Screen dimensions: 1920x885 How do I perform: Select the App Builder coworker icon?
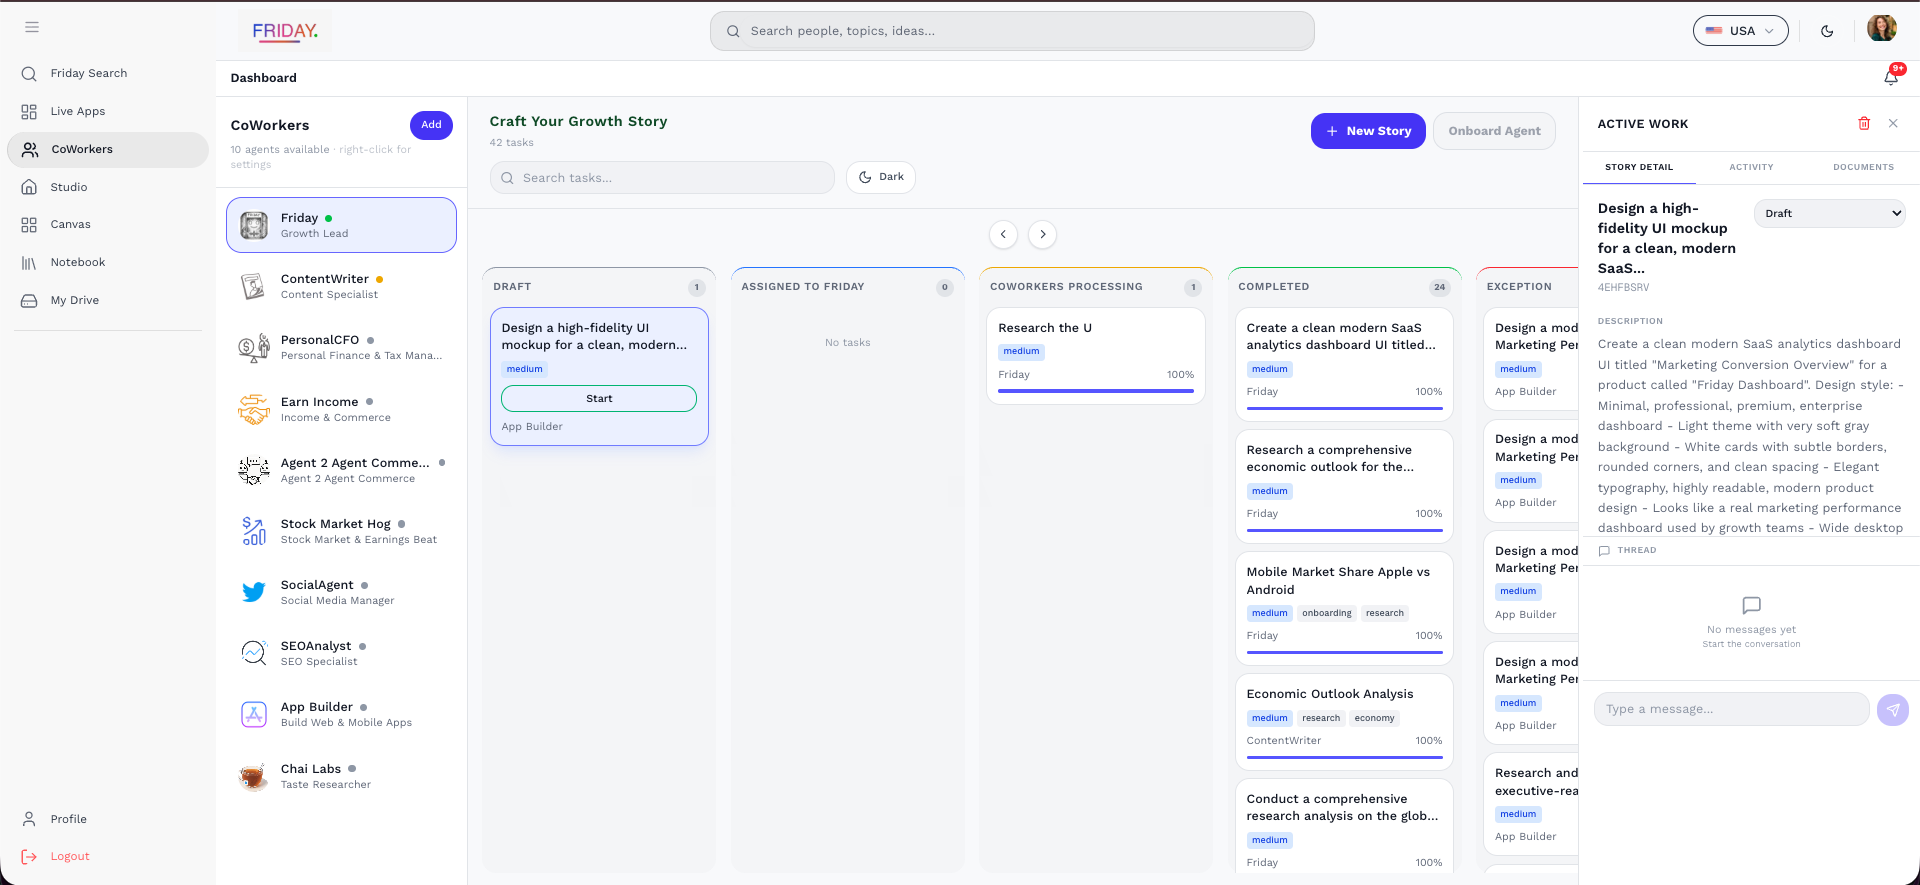(254, 715)
